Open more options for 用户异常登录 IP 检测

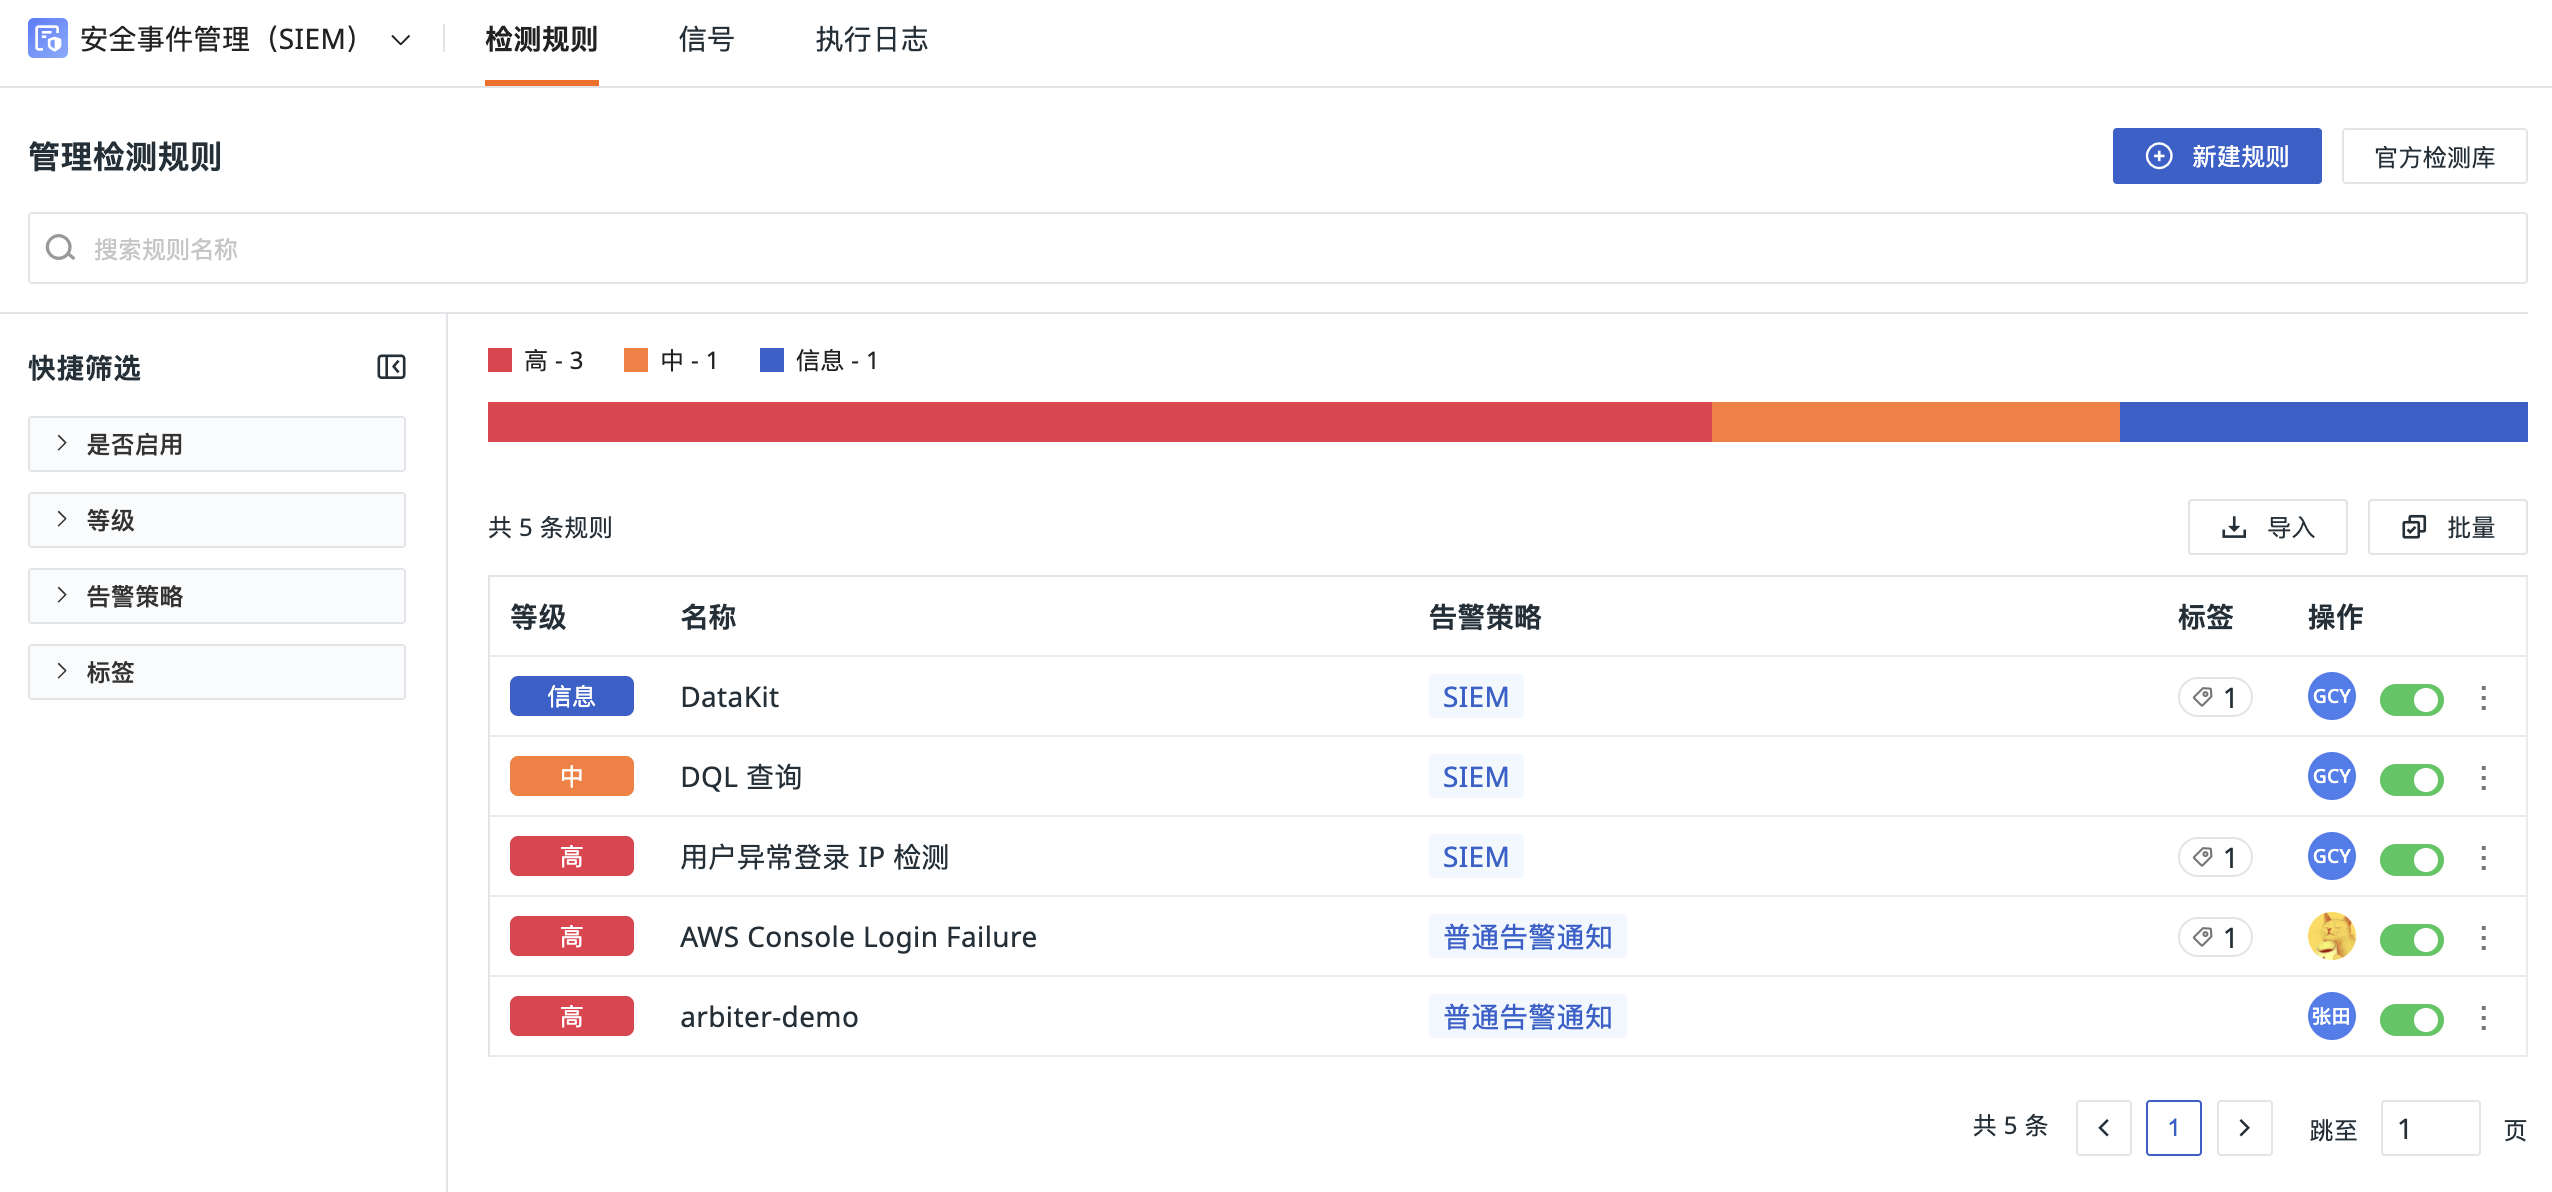point(2483,858)
